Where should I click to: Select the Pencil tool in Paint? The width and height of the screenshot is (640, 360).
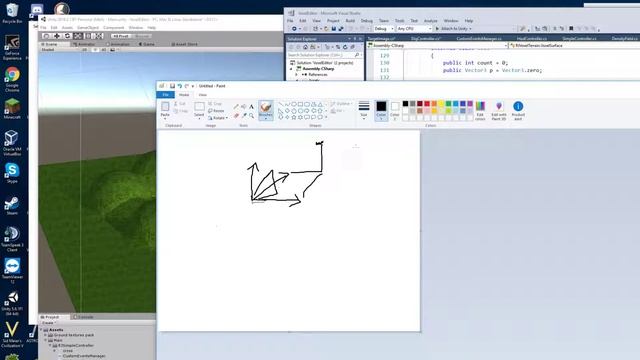click(236, 107)
